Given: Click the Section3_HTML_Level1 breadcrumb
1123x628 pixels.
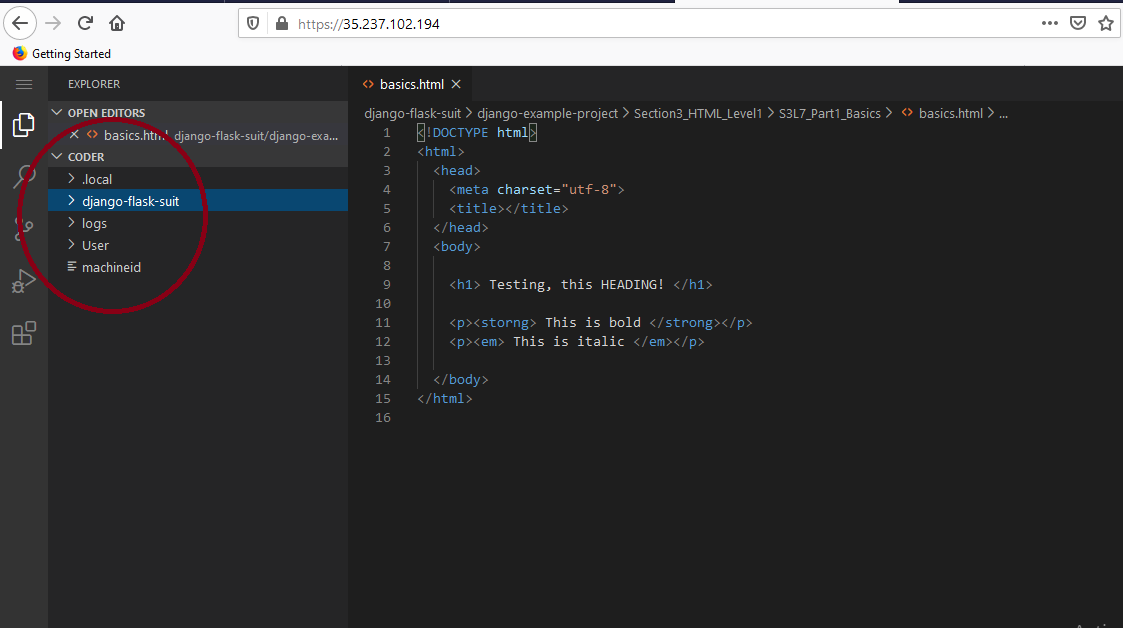Looking at the screenshot, I should [698, 113].
